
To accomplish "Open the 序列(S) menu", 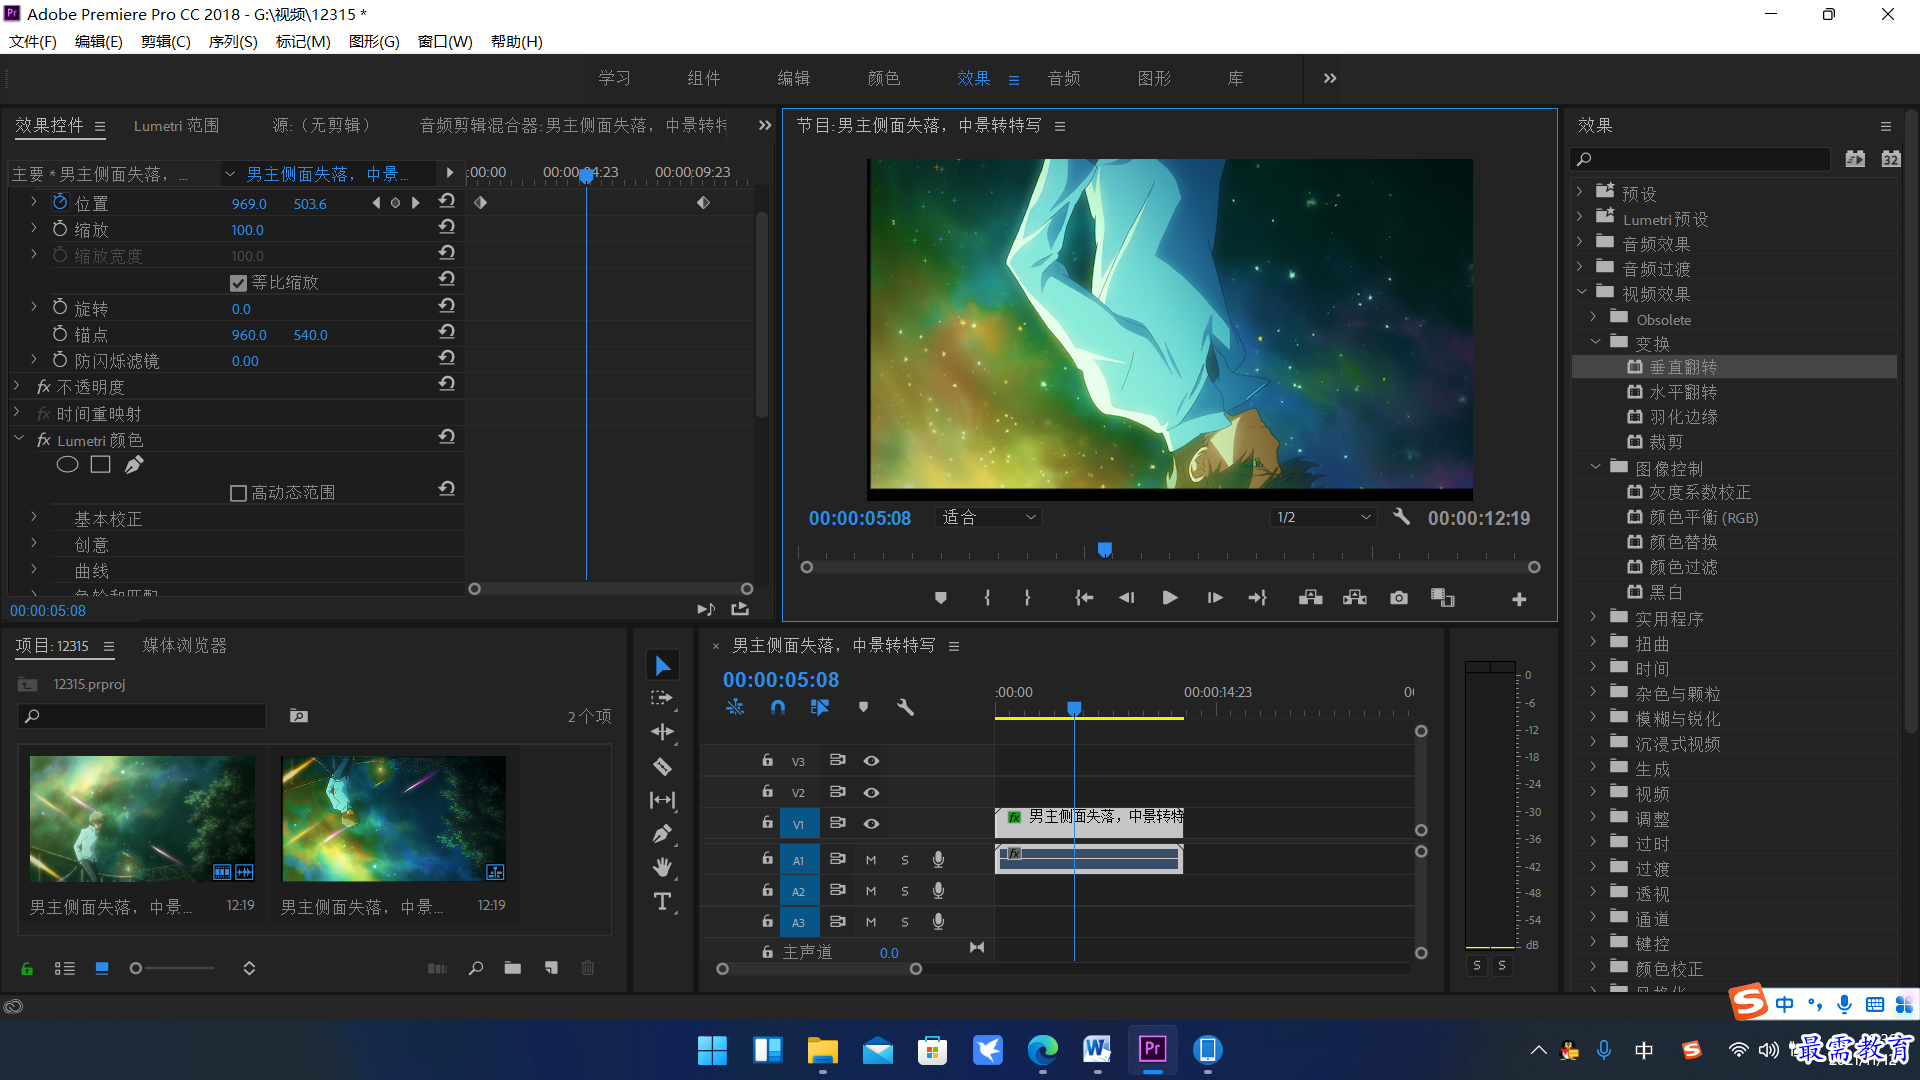I will (x=233, y=41).
